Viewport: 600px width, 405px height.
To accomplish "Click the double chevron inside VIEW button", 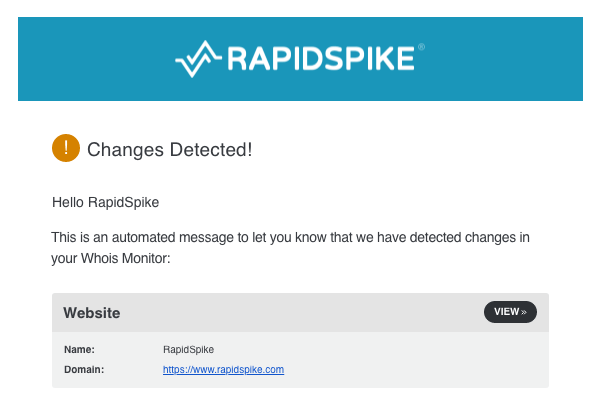I will pos(524,312).
